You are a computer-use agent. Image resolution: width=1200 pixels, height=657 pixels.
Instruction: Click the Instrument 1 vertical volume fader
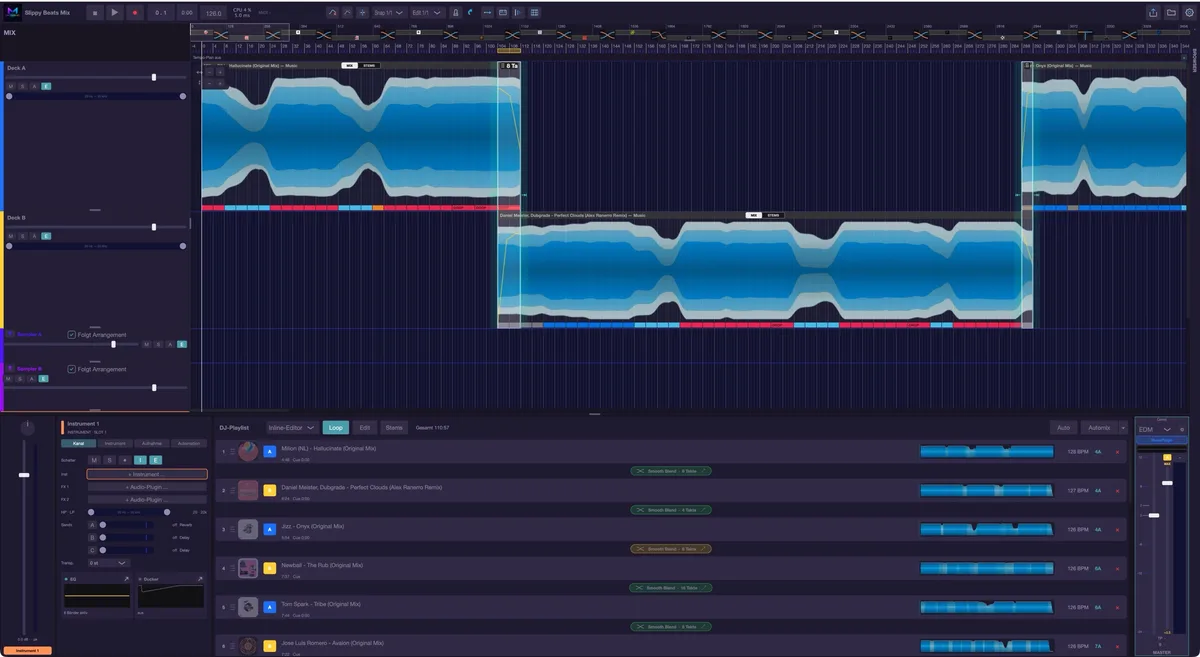coord(24,475)
